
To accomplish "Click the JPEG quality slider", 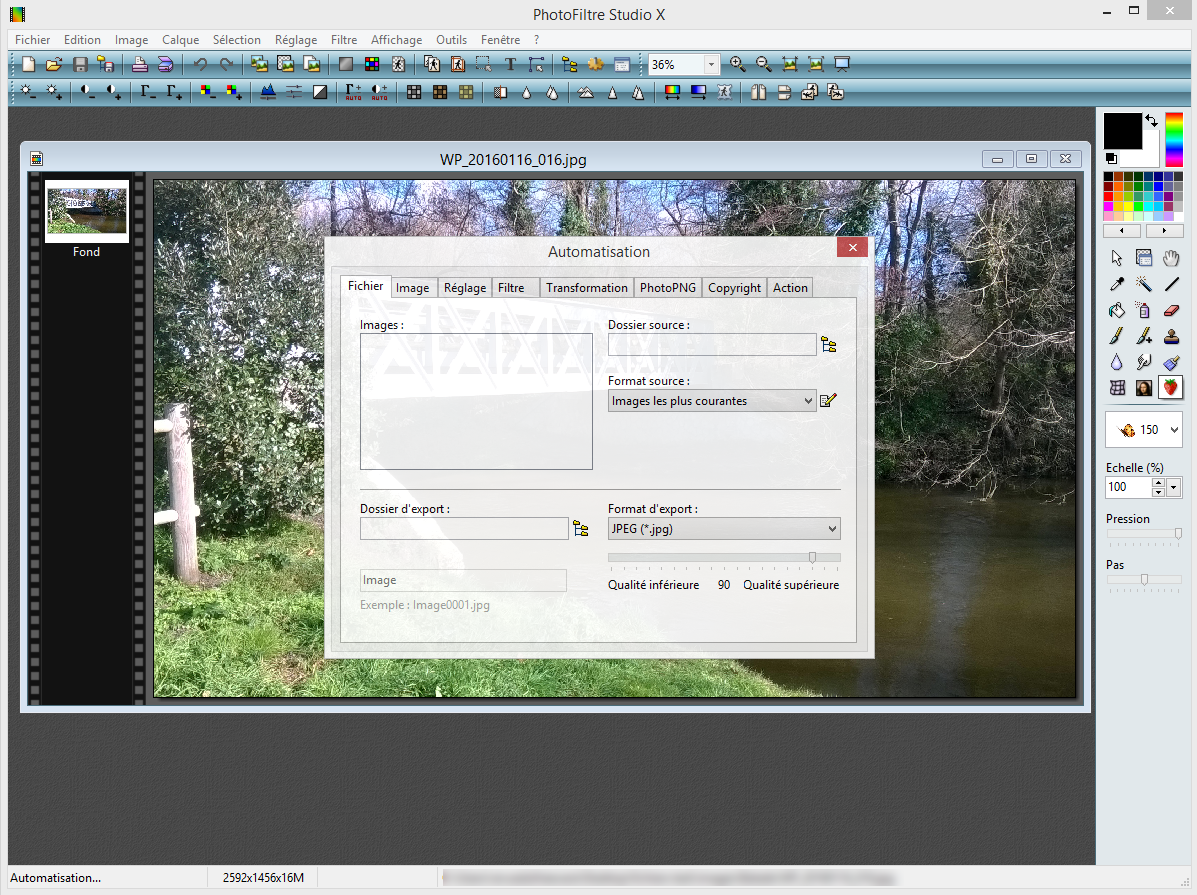I will point(724,558).
